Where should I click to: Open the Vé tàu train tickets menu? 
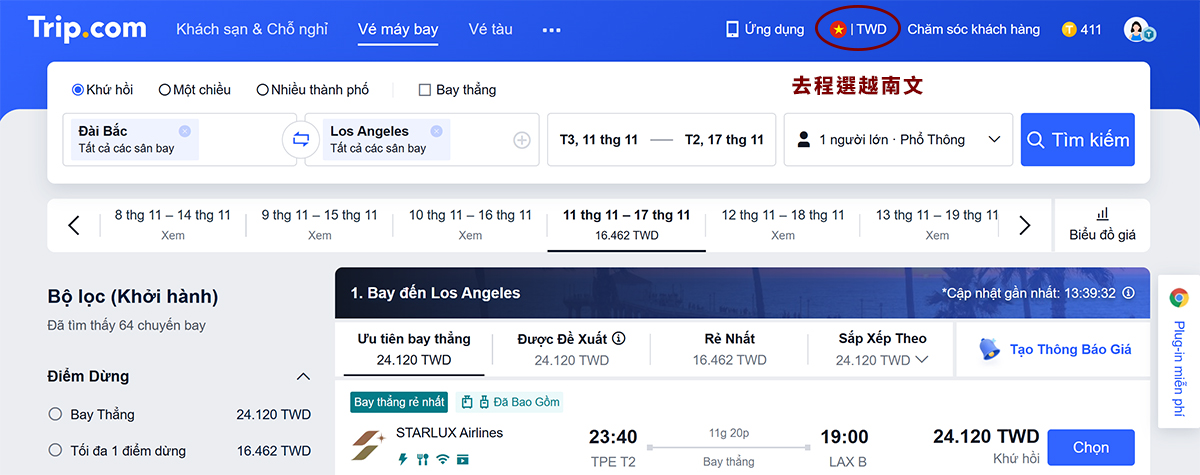490,30
